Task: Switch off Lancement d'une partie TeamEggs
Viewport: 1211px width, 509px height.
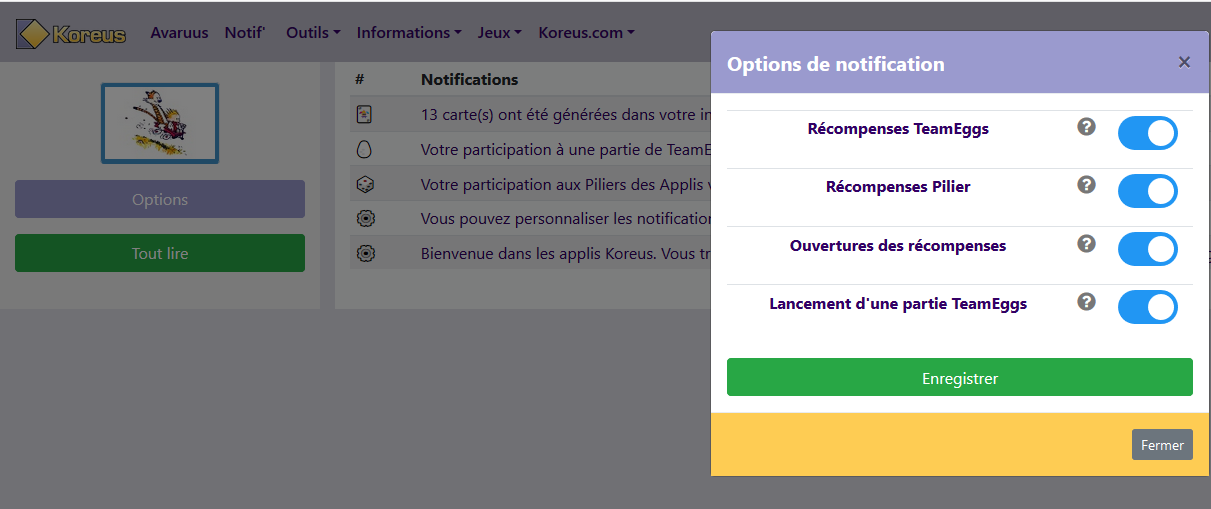Action: [1147, 307]
